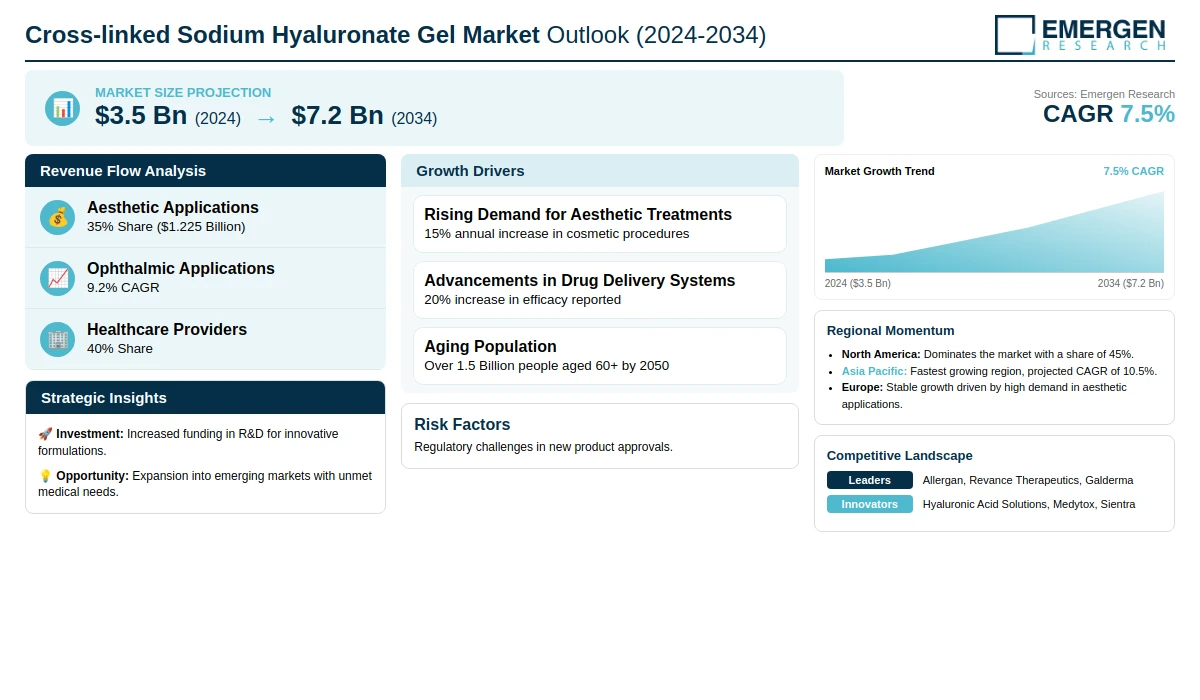Image resolution: width=1200 pixels, height=700 pixels.
Task: Open the Risk Factors panel
Action: pyautogui.click(x=600, y=436)
